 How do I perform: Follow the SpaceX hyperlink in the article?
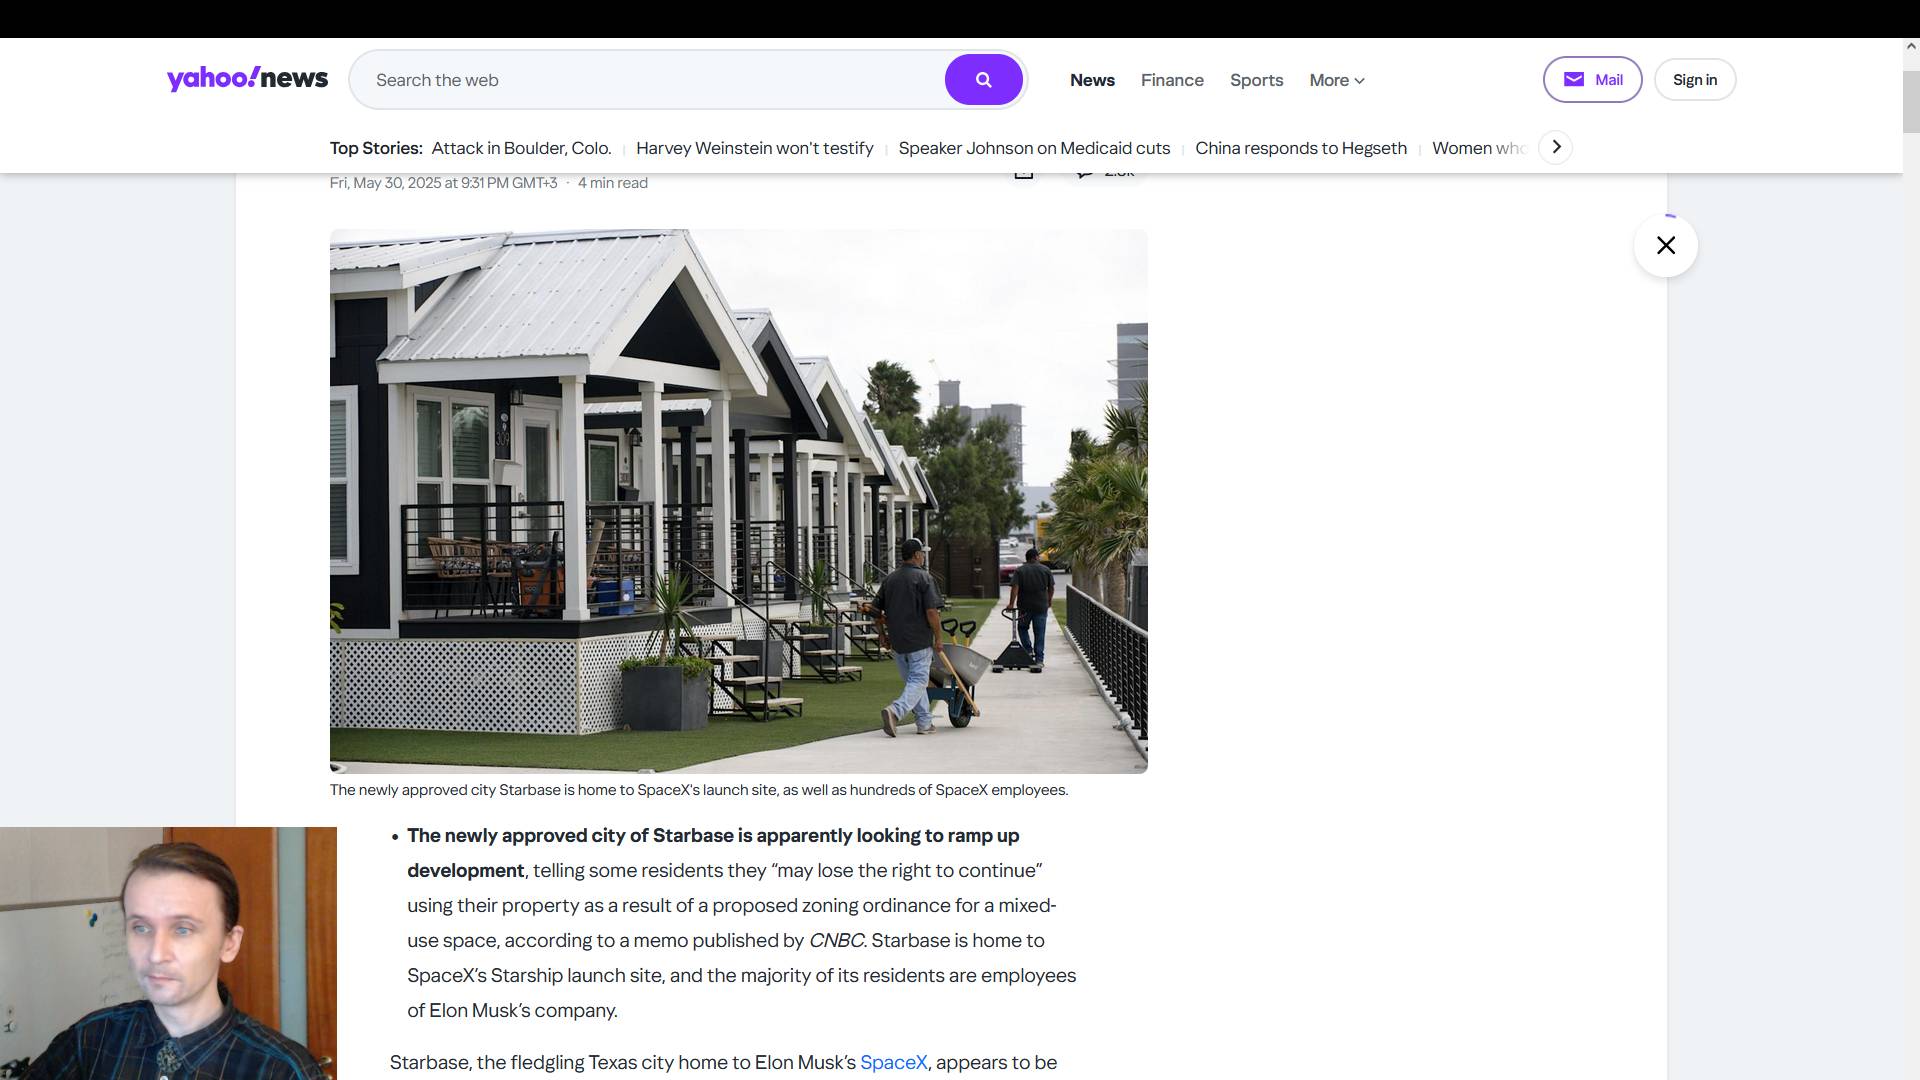coord(893,1063)
